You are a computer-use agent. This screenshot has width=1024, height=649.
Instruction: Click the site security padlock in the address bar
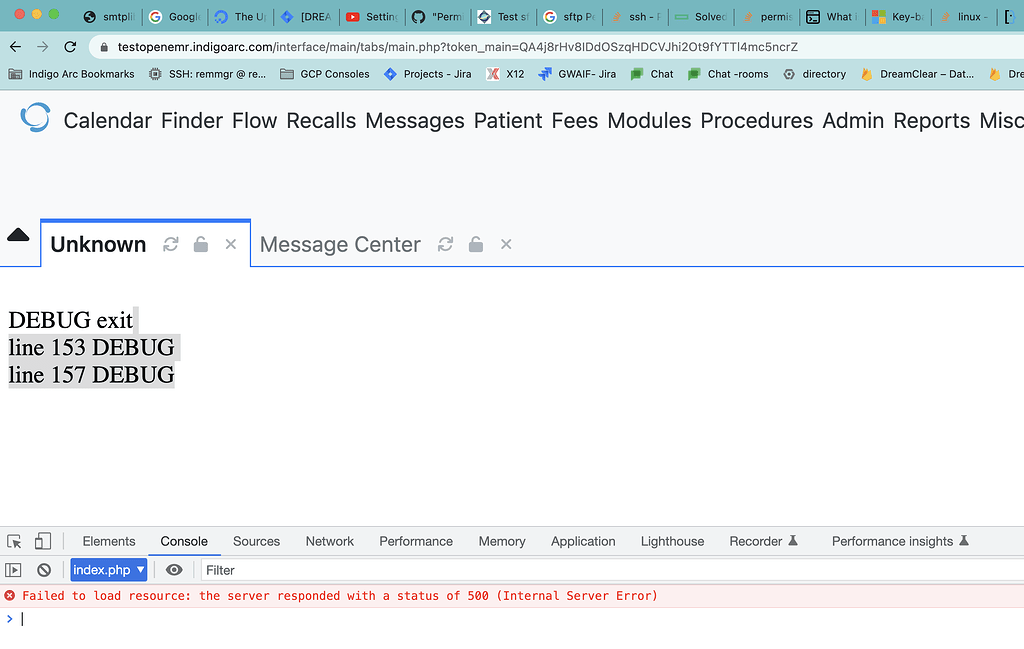[106, 46]
